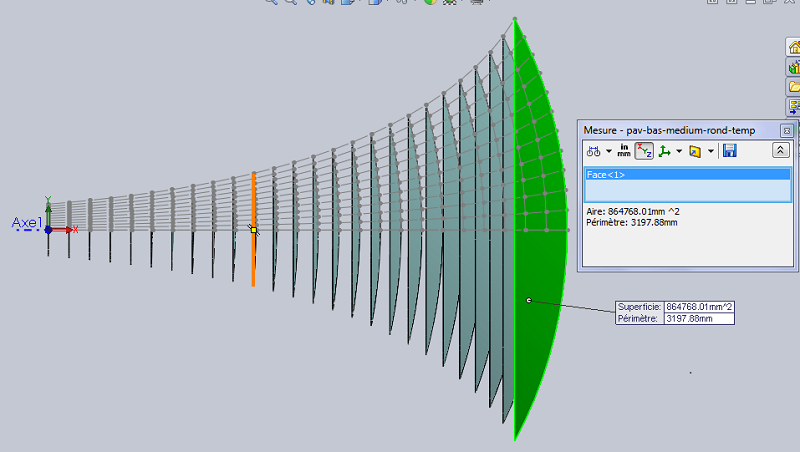Click the callout leader anchor point on face
800x452 pixels.
pos(529,300)
